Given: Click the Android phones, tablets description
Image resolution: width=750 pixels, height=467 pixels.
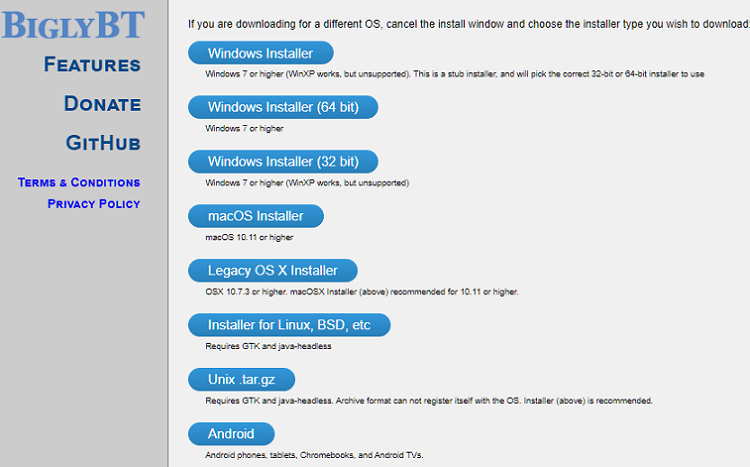Looking at the screenshot, I should coord(314,455).
